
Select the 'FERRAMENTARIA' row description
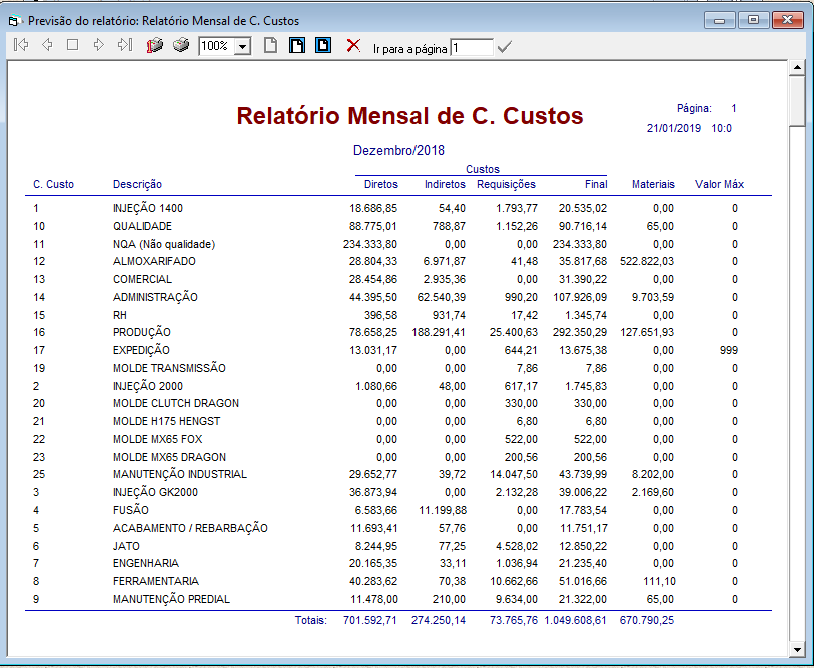pyautogui.click(x=156, y=581)
